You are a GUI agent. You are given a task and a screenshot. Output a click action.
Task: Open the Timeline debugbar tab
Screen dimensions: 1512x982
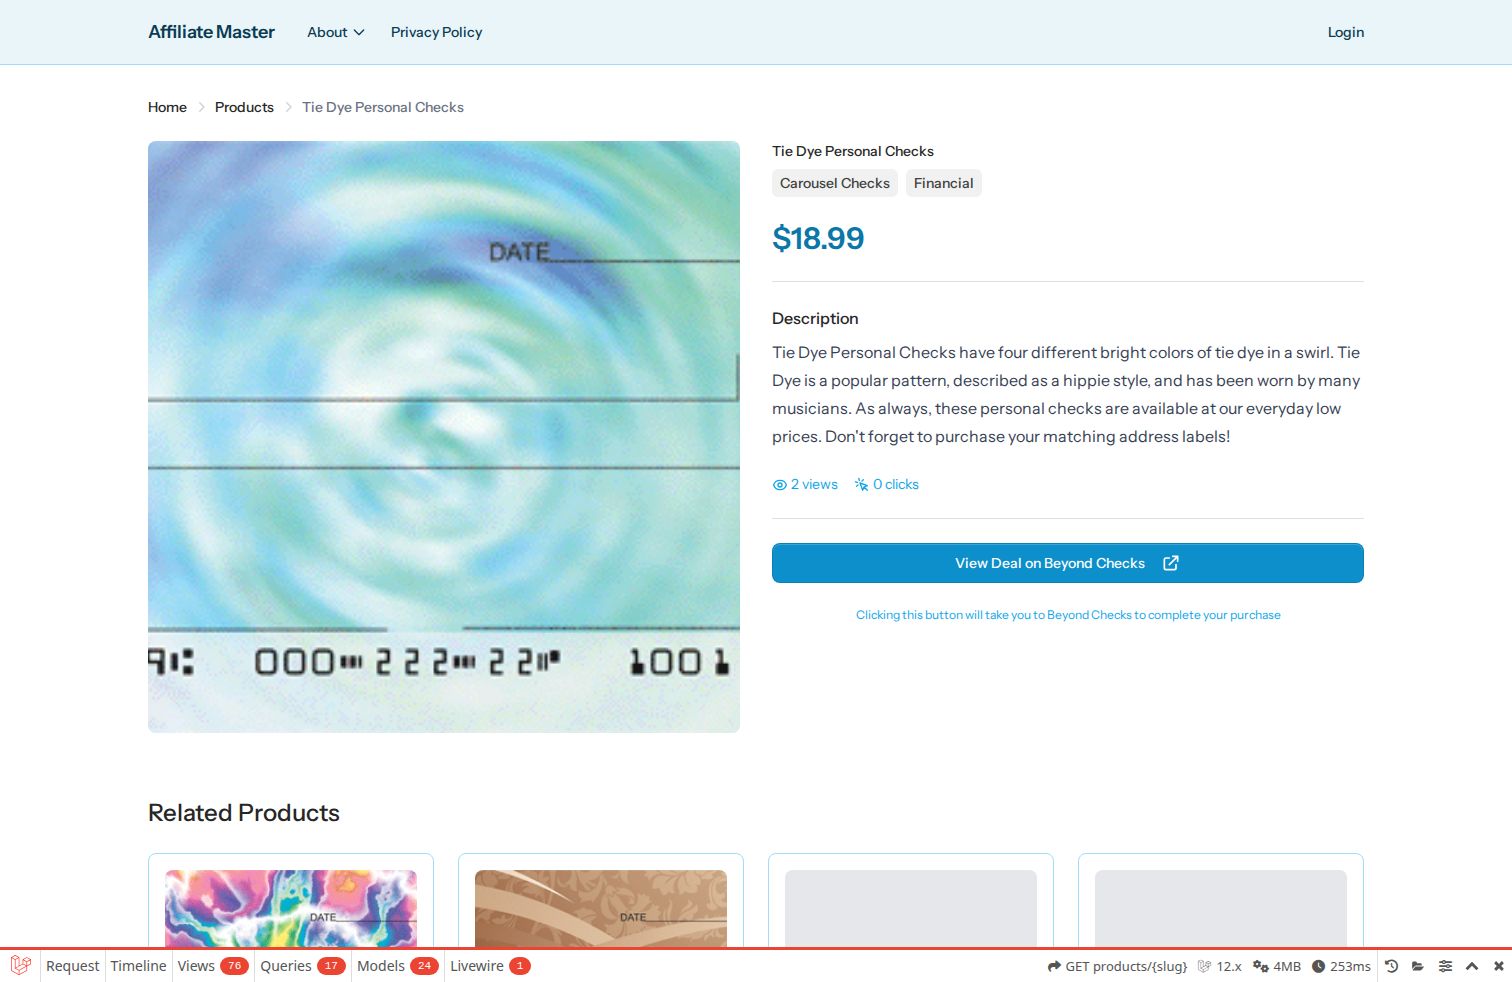pyautogui.click(x=138, y=966)
